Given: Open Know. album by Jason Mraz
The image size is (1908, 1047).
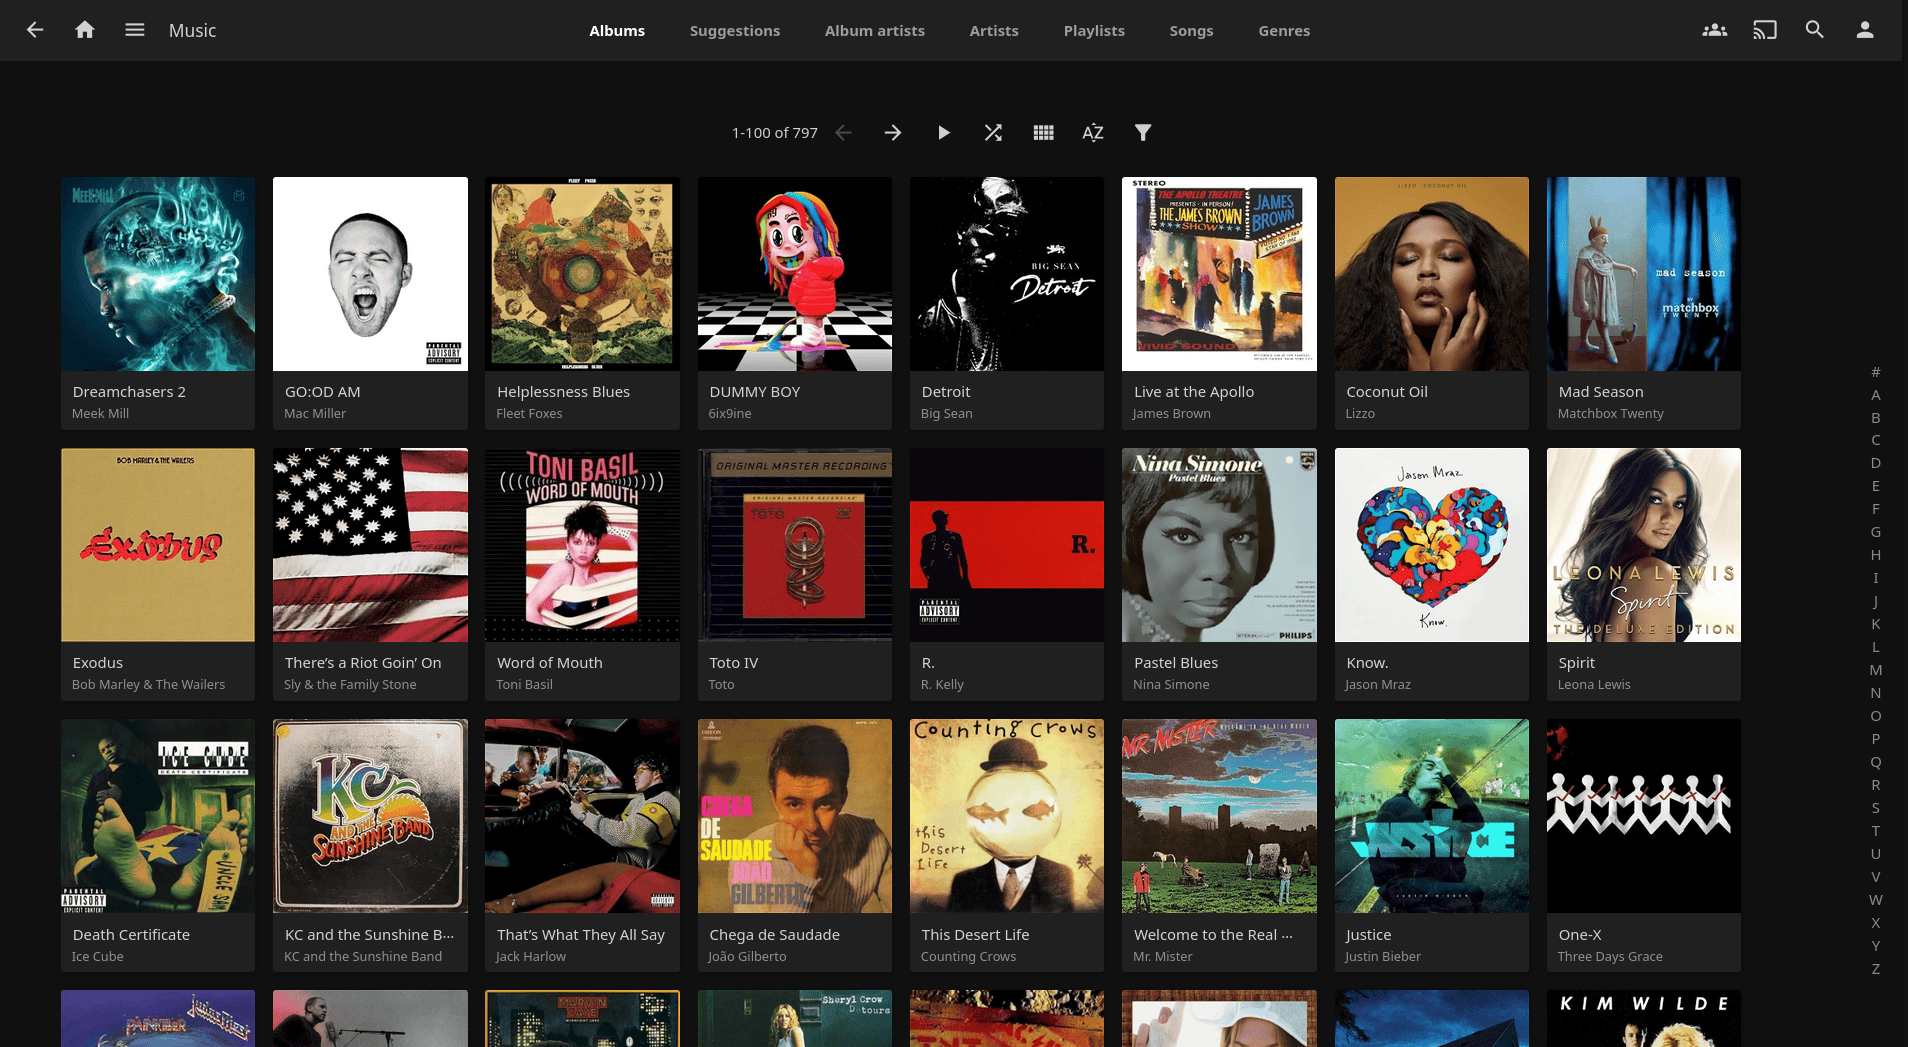Looking at the screenshot, I should click(x=1432, y=545).
